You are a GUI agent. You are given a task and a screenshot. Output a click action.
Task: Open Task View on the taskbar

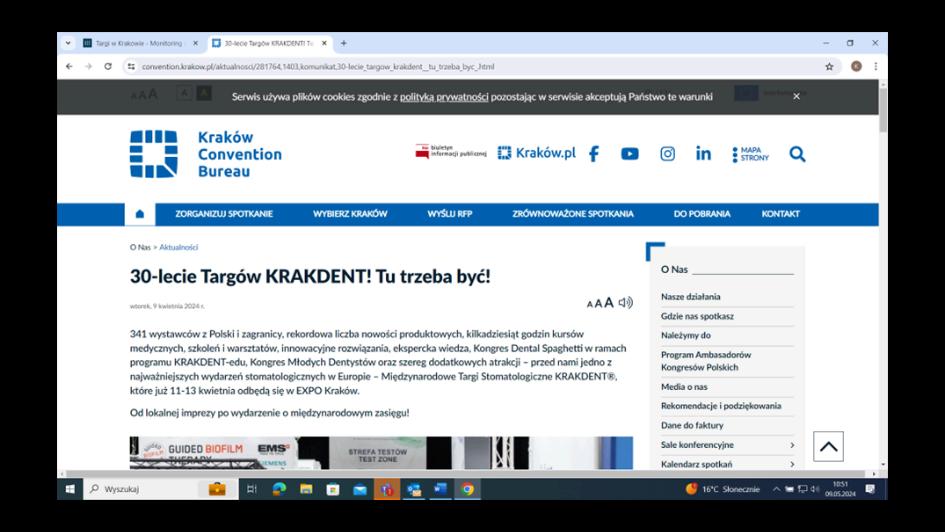[x=252, y=489]
